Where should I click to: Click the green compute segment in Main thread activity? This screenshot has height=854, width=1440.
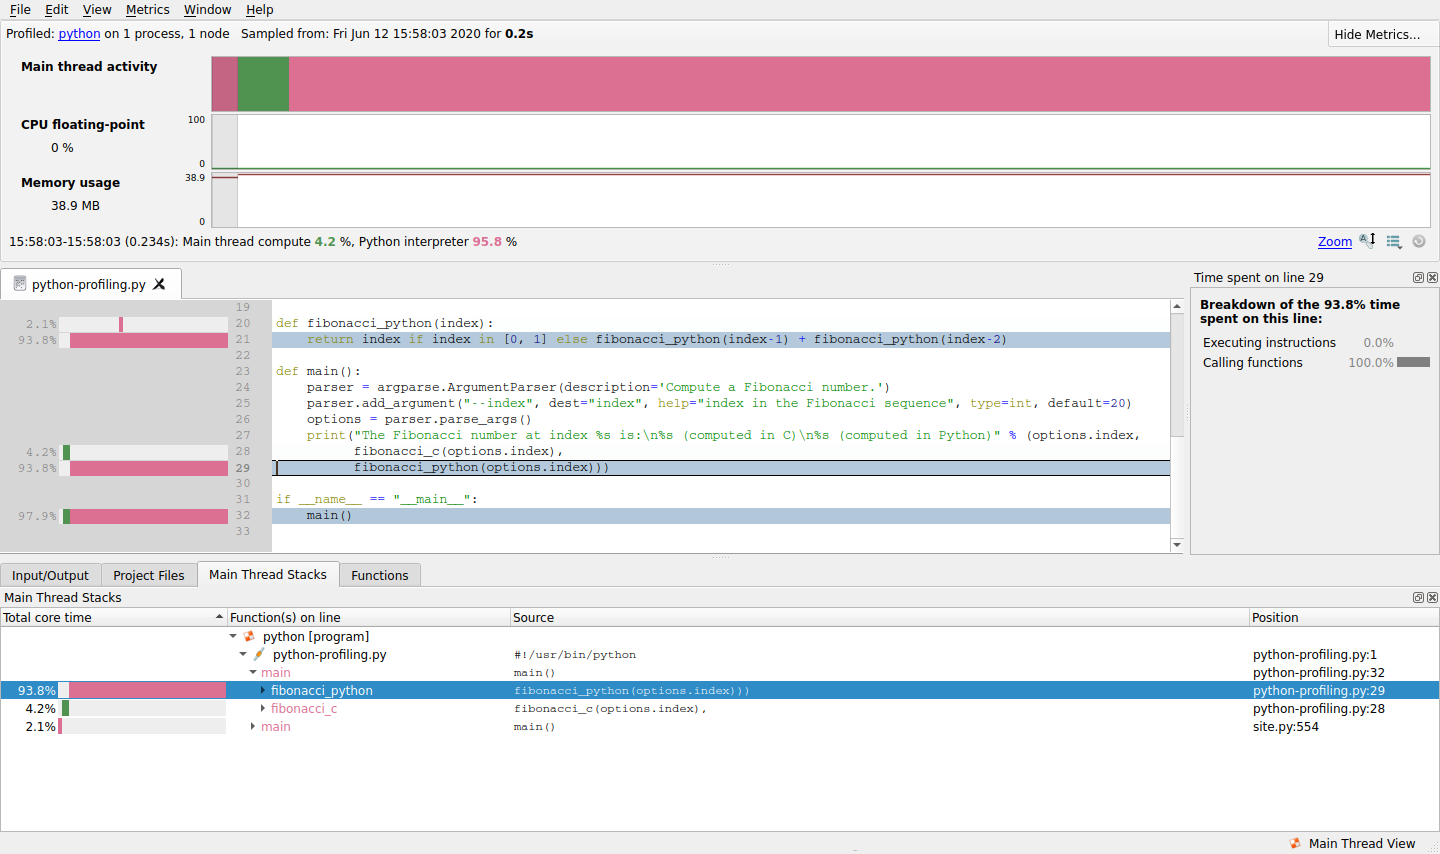tap(263, 84)
